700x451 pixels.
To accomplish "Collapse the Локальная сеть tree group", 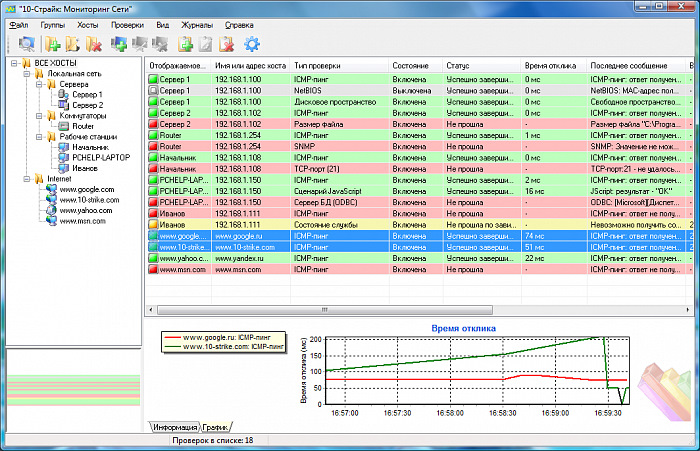I will (26, 75).
